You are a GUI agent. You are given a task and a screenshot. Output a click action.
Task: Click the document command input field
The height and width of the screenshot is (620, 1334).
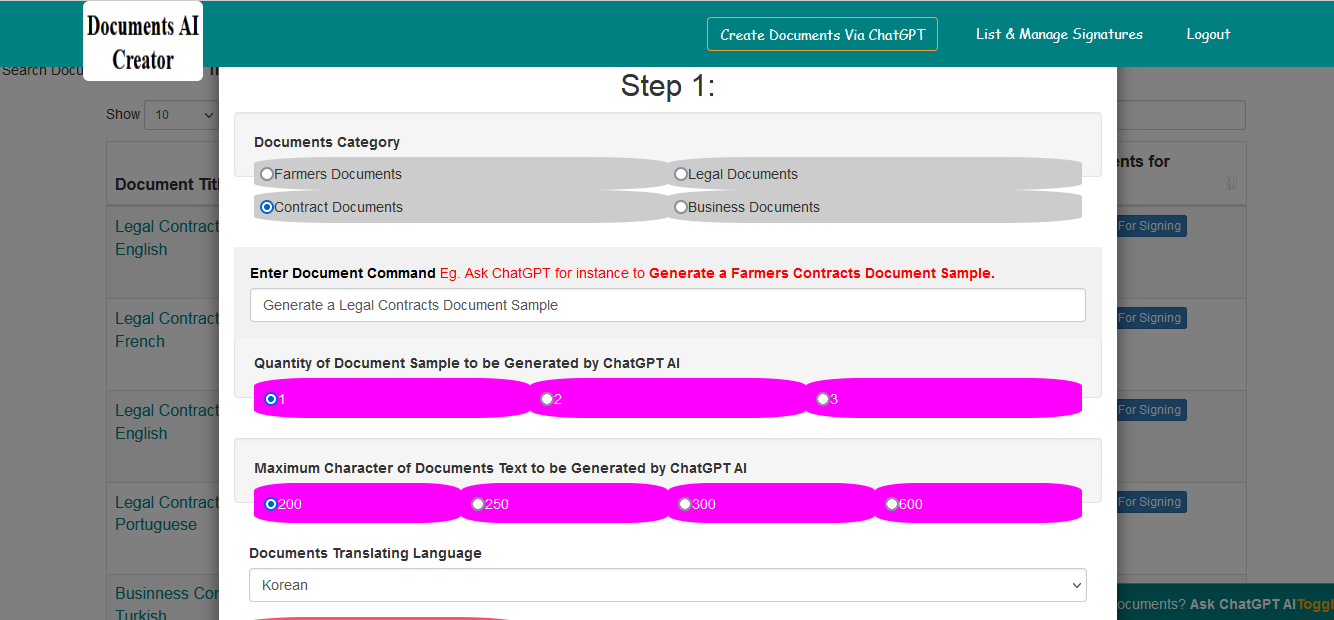click(x=667, y=305)
